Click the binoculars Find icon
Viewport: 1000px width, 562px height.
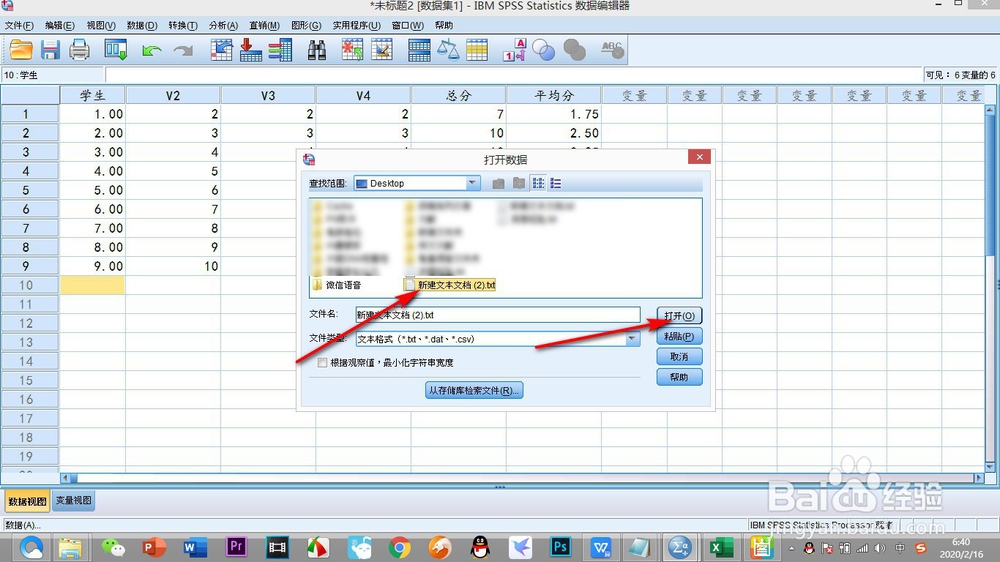[x=317, y=50]
